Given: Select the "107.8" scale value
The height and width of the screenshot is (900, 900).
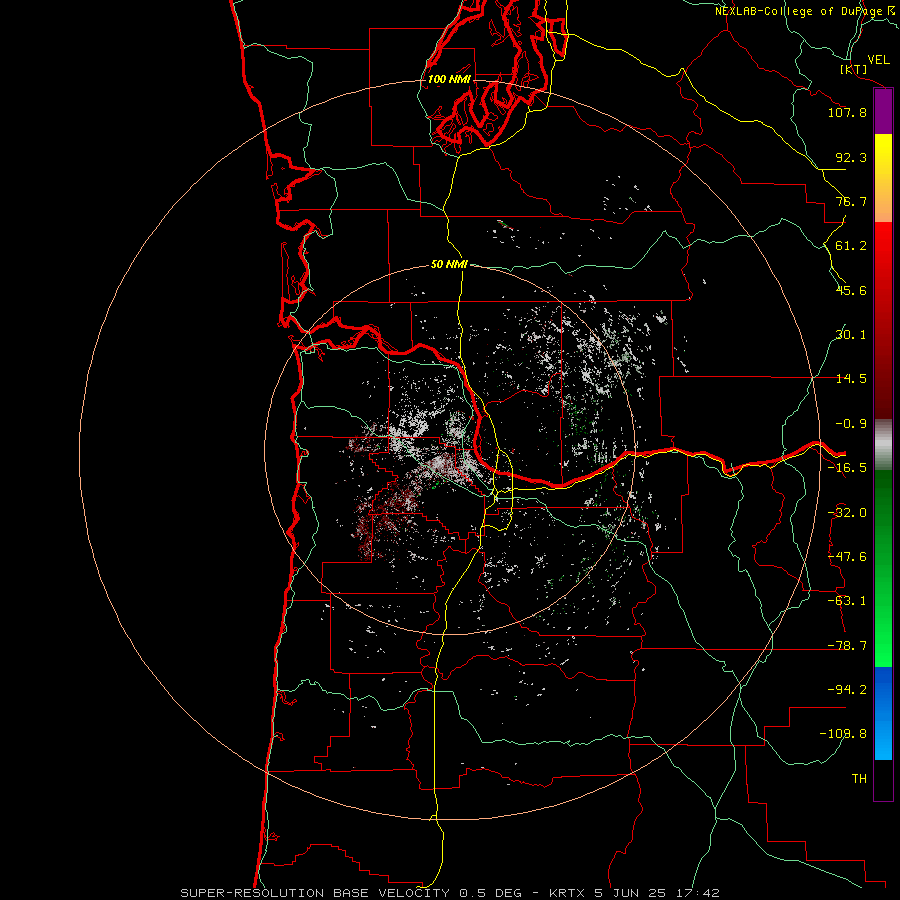Looking at the screenshot, I should (847, 112).
